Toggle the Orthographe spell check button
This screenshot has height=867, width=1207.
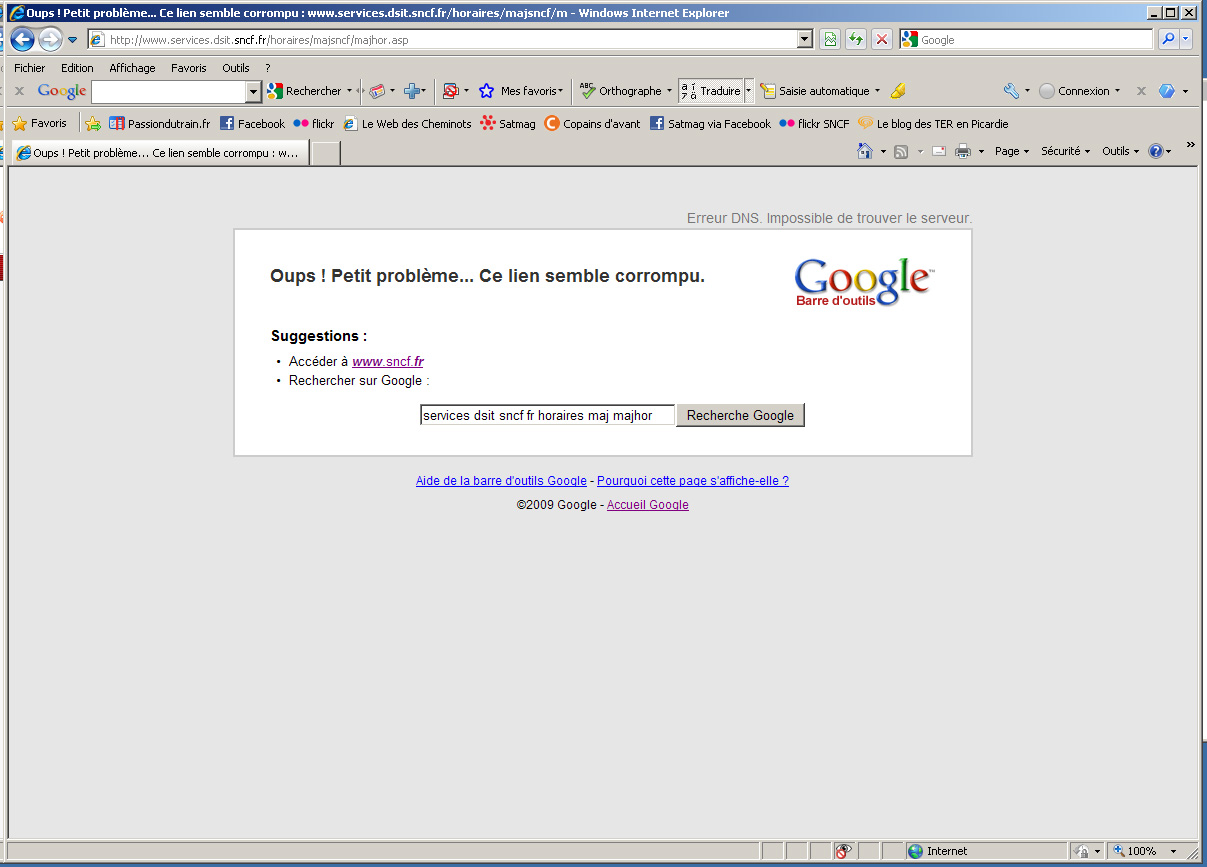(x=621, y=91)
